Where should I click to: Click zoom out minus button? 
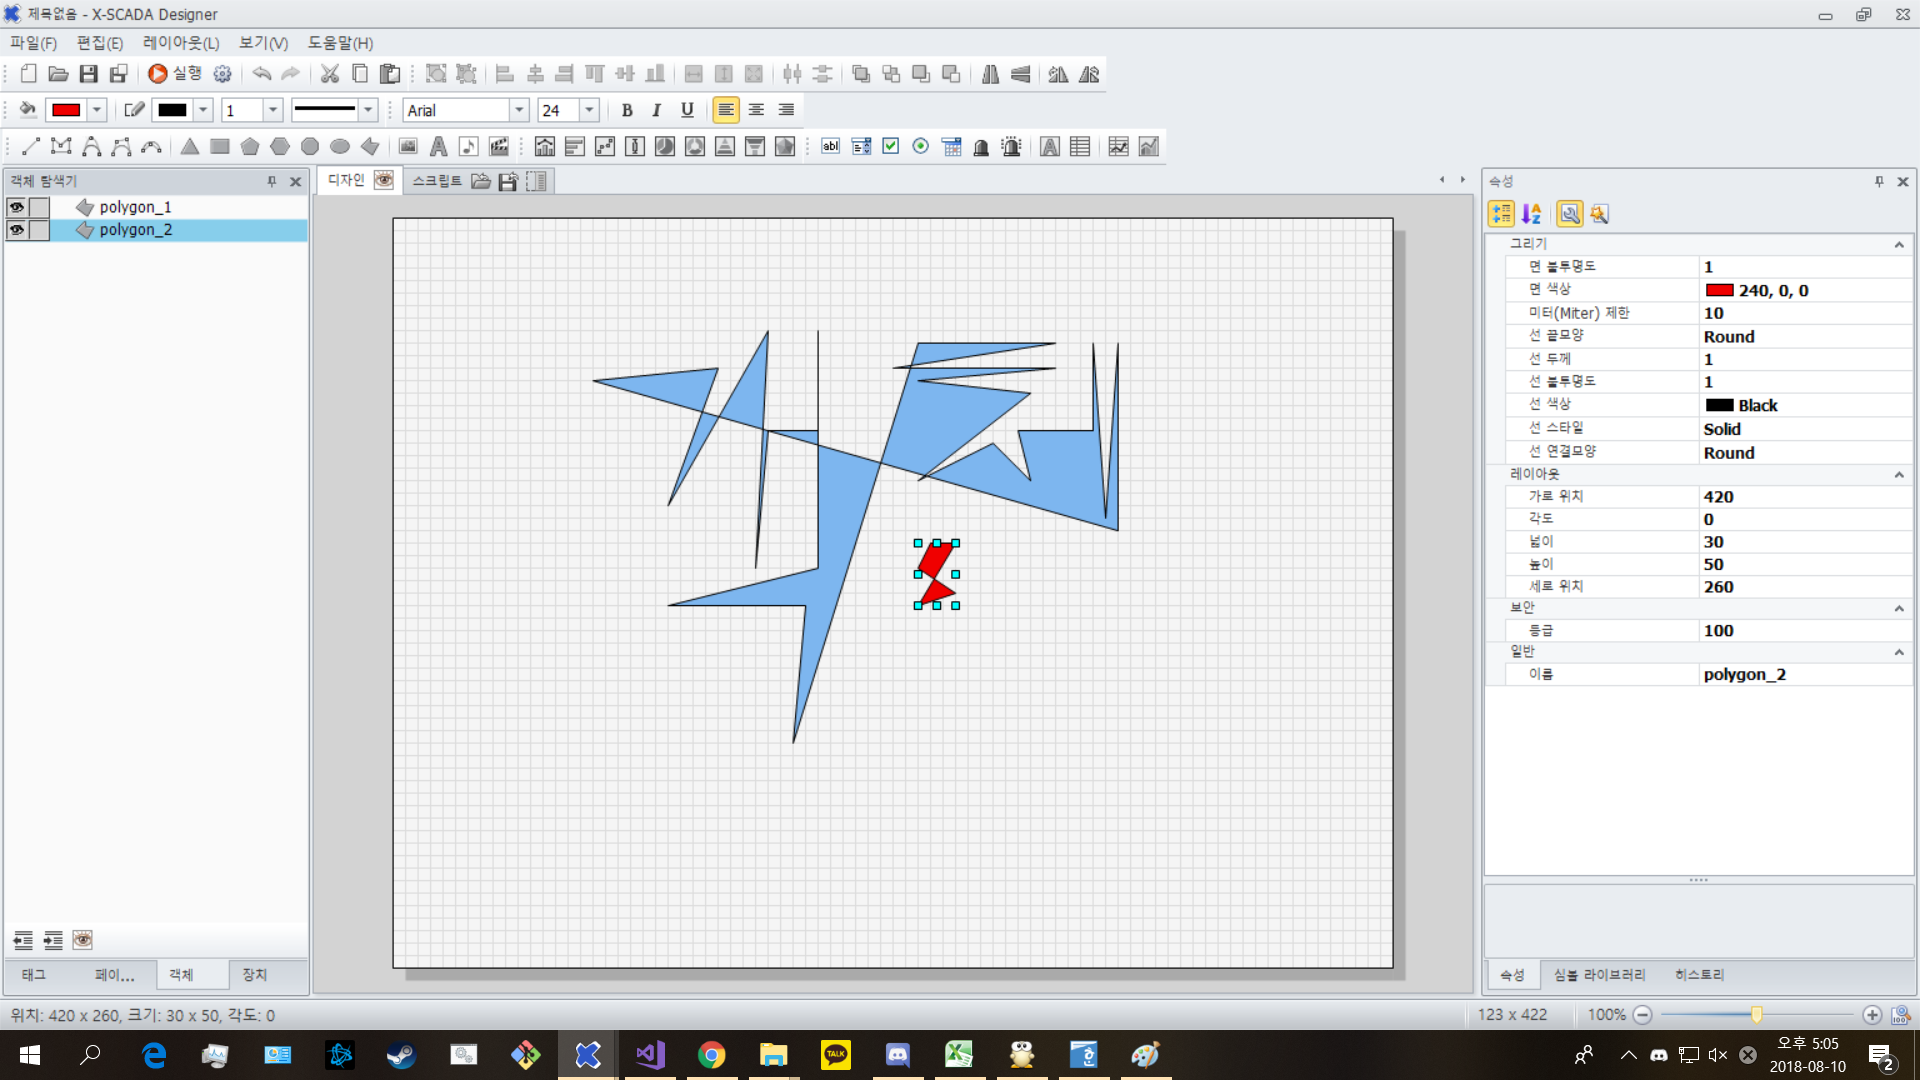pos(1642,1015)
